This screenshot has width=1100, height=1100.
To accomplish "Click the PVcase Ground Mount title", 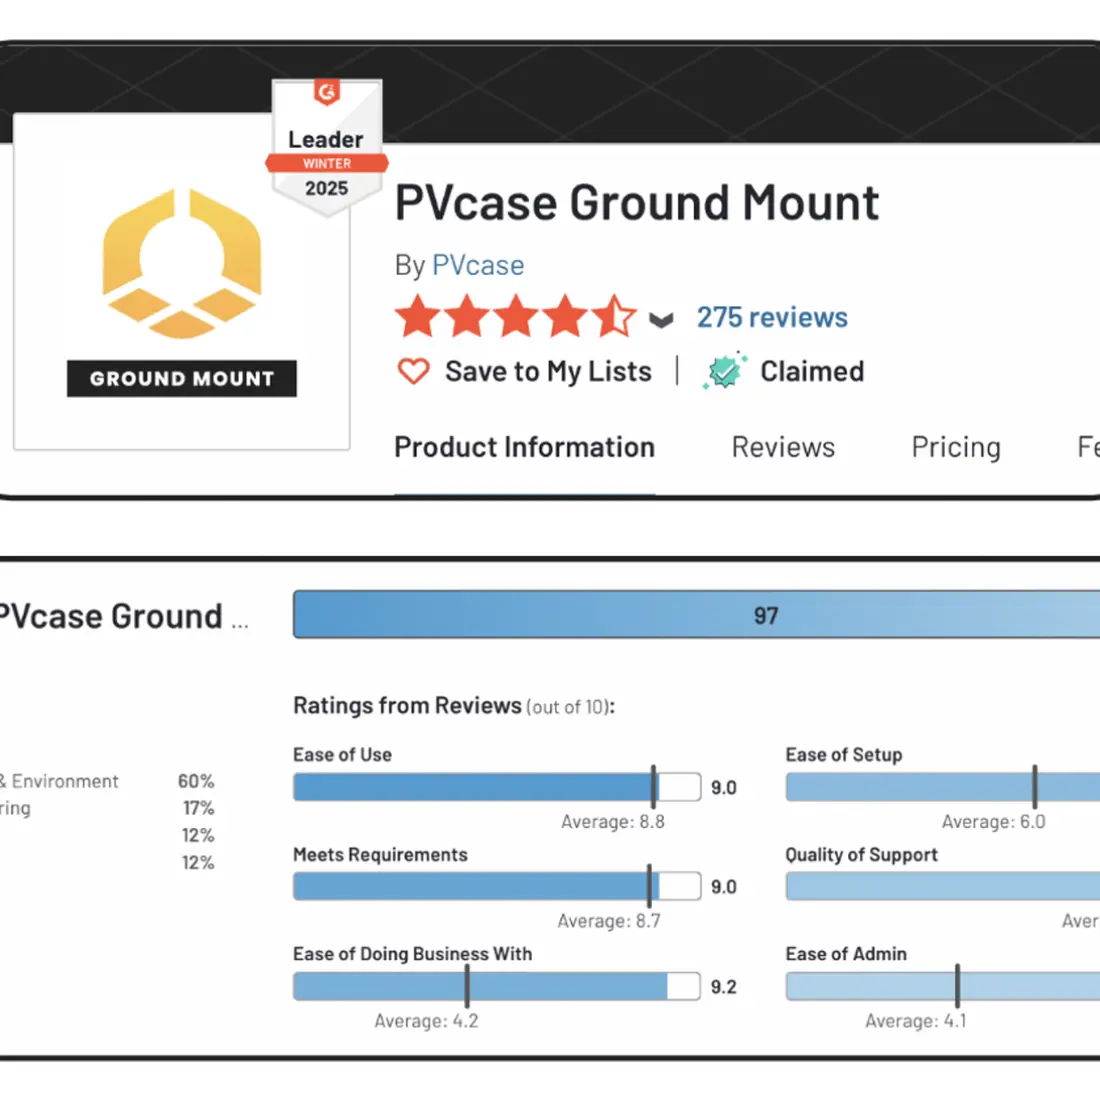I will click(x=636, y=203).
